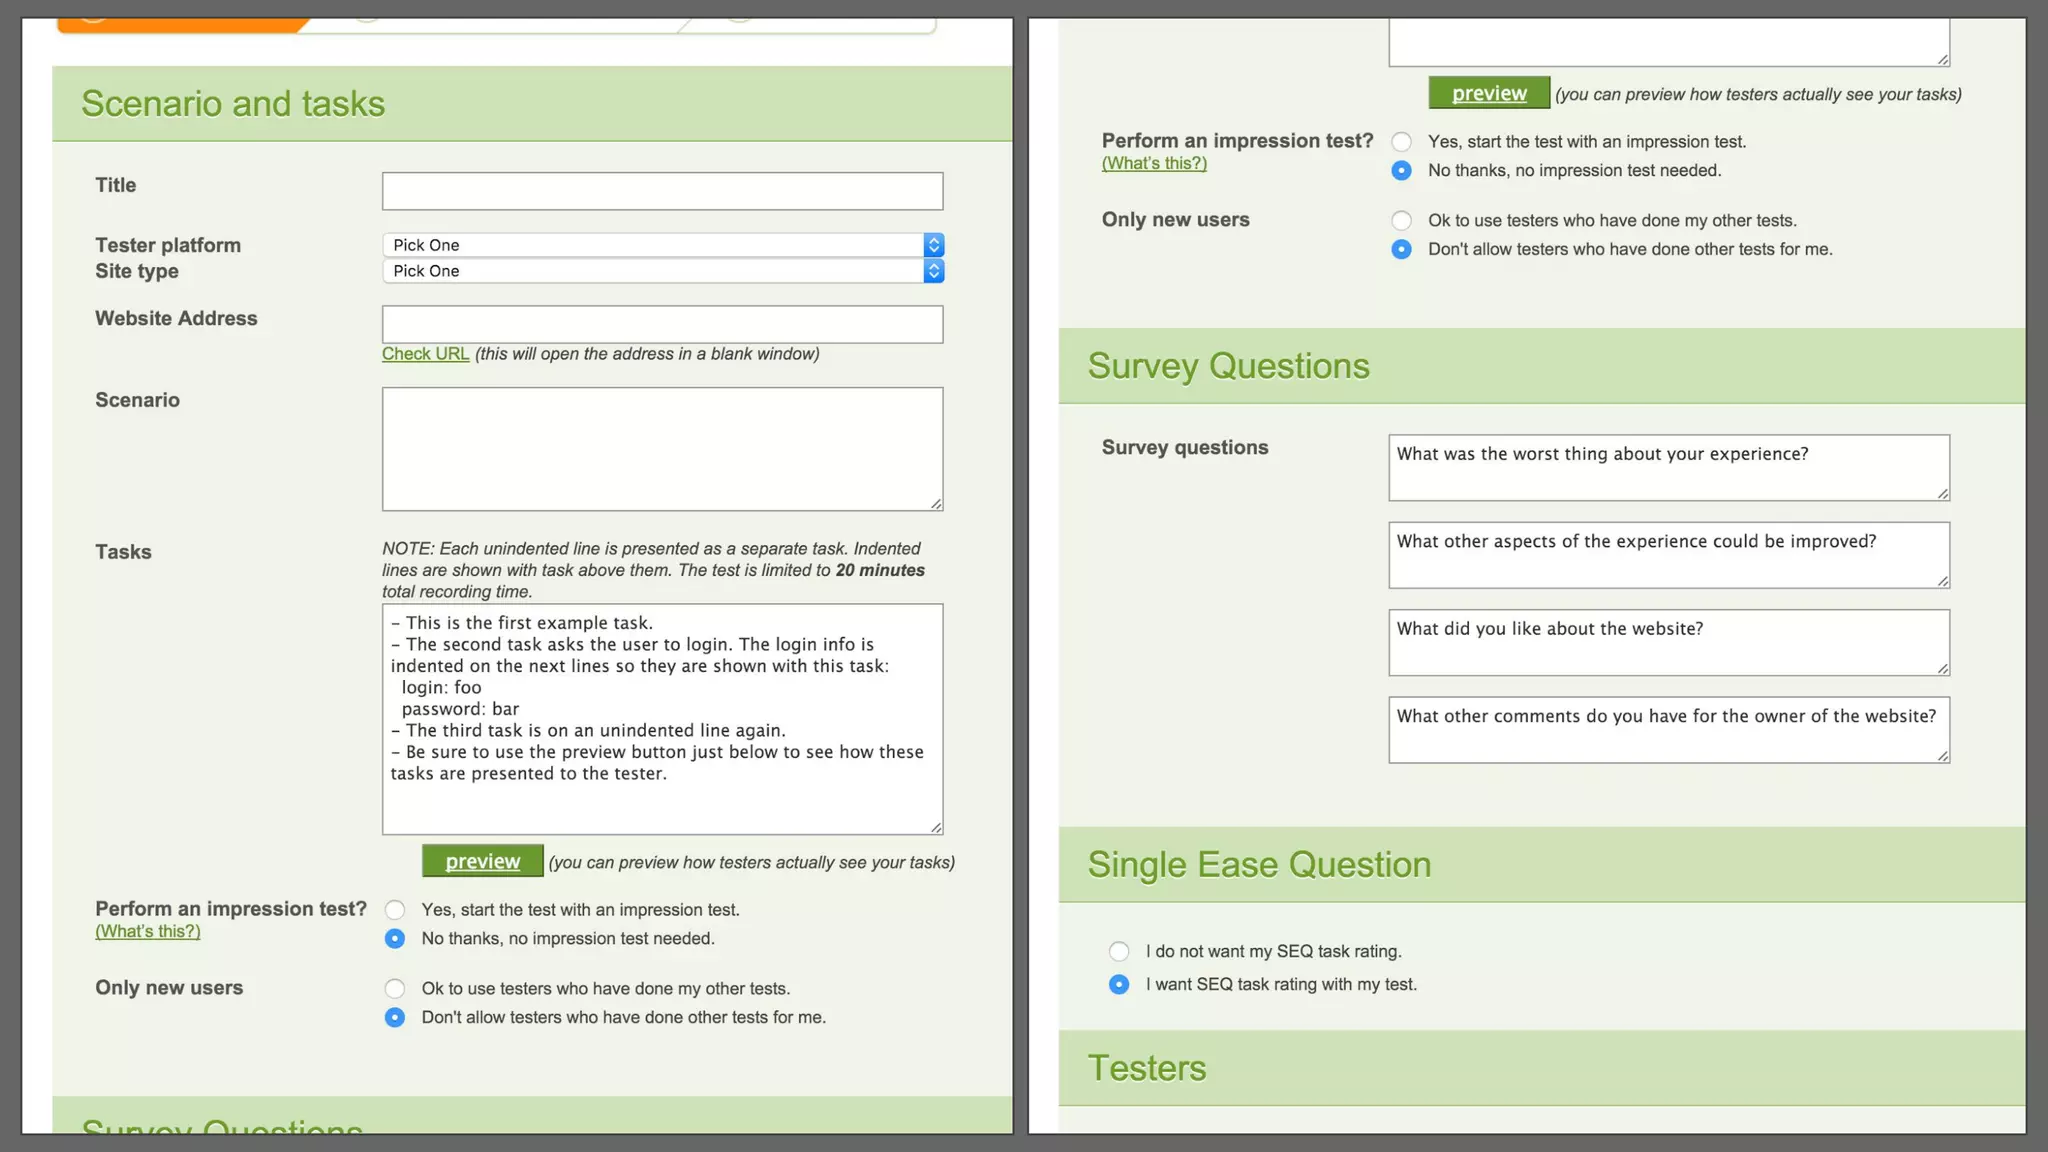Open the Tester platform dropdown

pos(662,245)
